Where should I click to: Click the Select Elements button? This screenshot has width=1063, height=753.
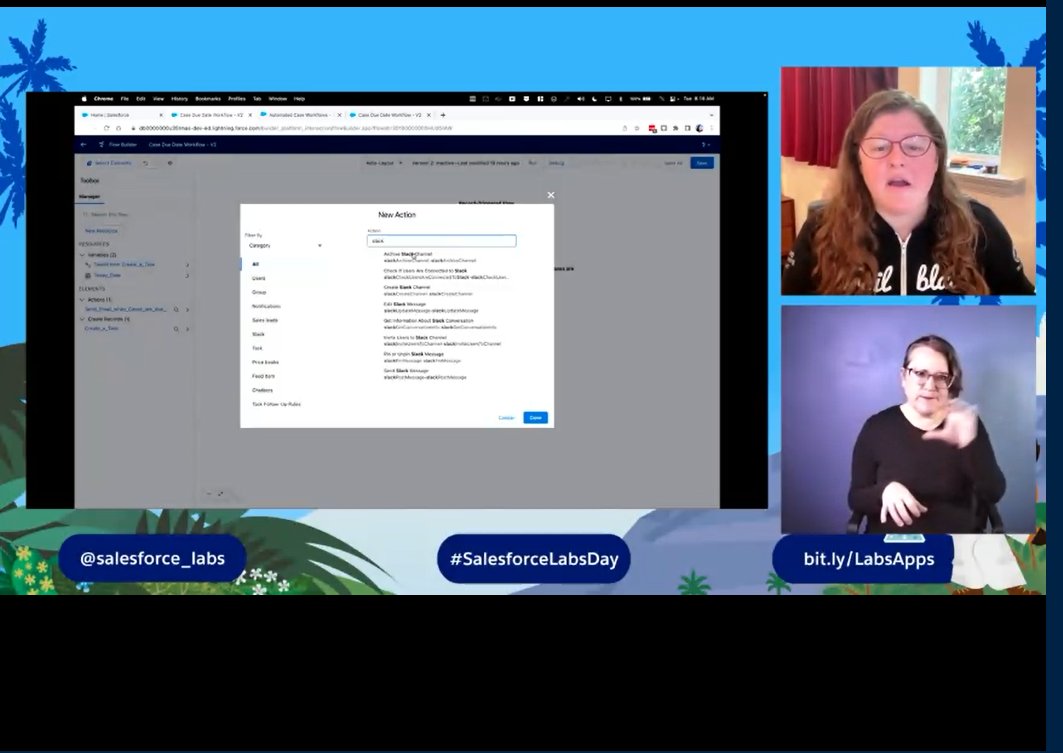click(x=108, y=163)
